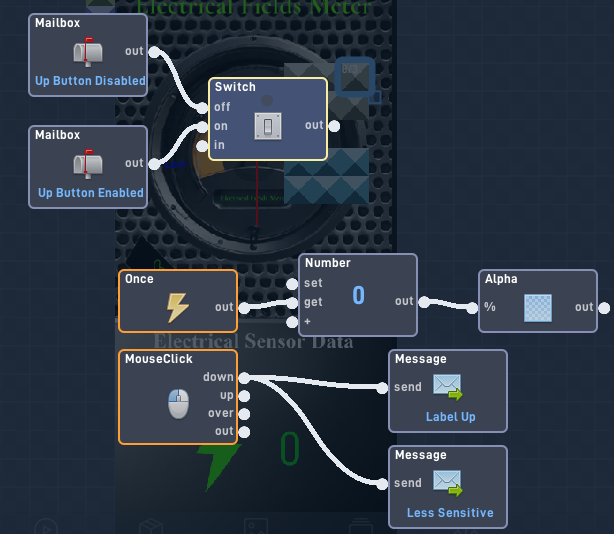Click the Number node value 0
The height and width of the screenshot is (534, 614).
(x=358, y=295)
